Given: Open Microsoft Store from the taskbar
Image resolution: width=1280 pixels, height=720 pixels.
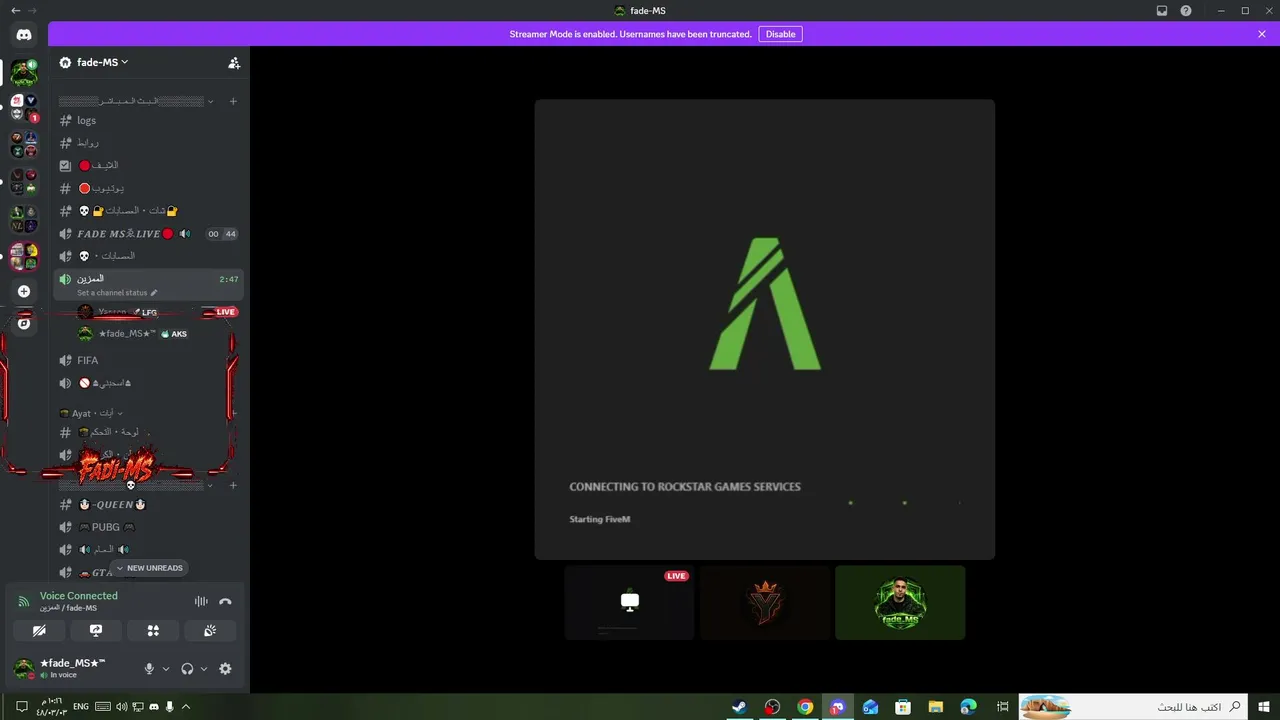Looking at the screenshot, I should [x=903, y=707].
